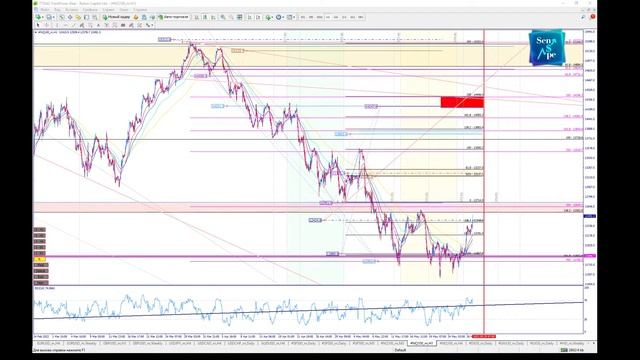
Task: Toggle the Navigator panel
Action: (78, 17)
